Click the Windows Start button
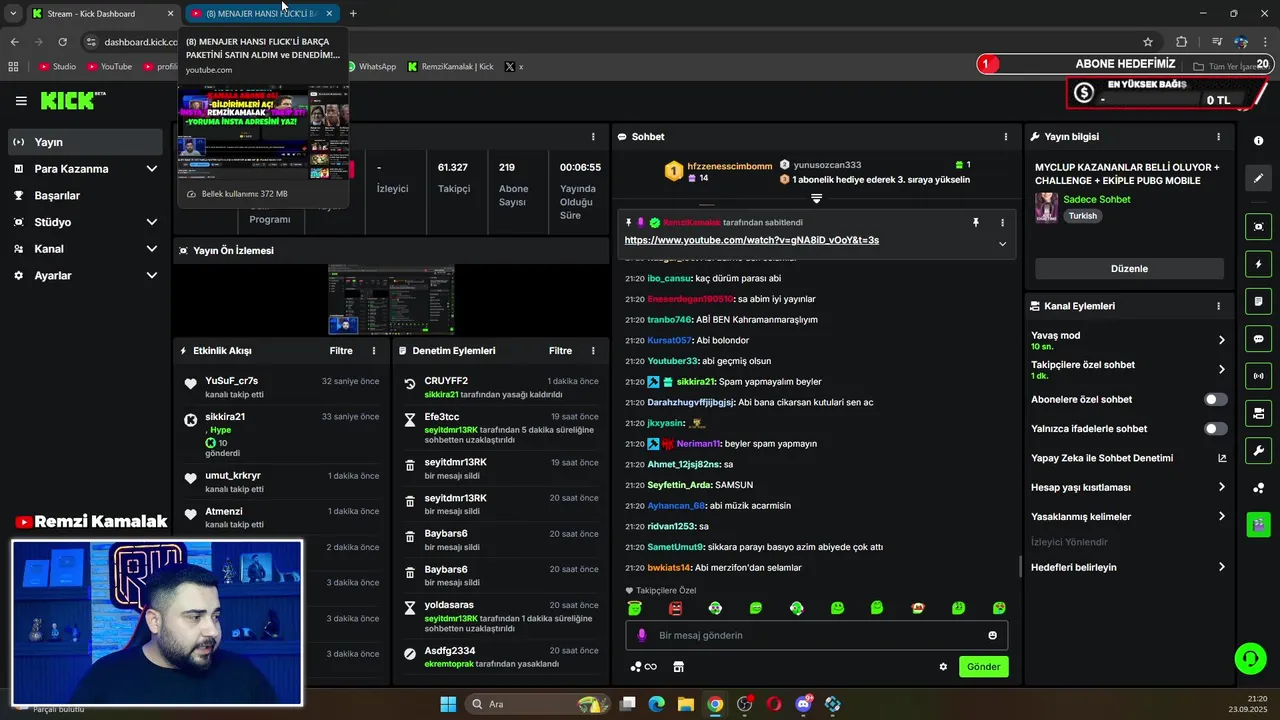Image resolution: width=1280 pixels, height=720 pixels. coord(447,704)
